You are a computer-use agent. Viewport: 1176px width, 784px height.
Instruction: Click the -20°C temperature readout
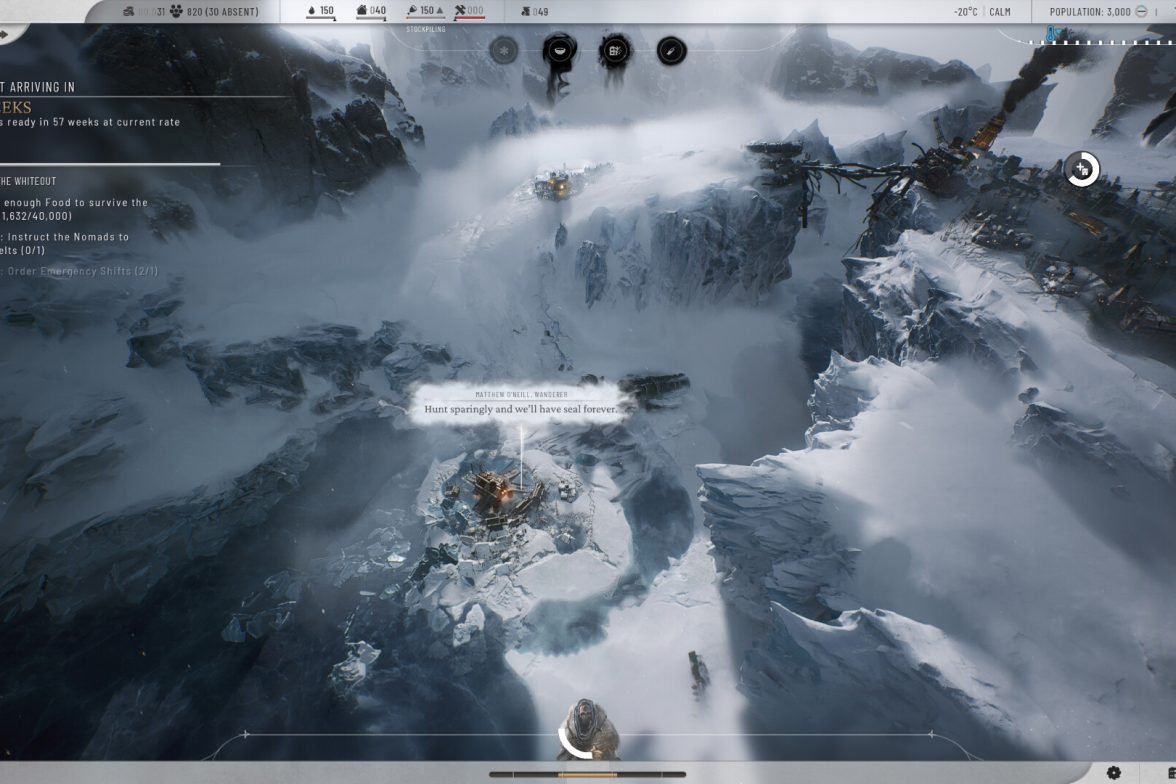point(965,12)
